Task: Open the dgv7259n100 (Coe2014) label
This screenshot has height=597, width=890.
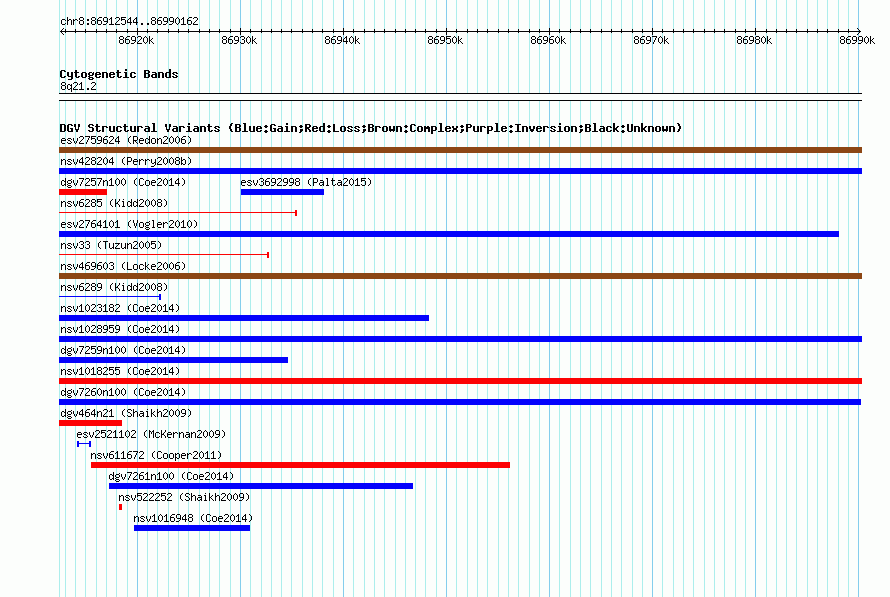Action: (x=123, y=350)
